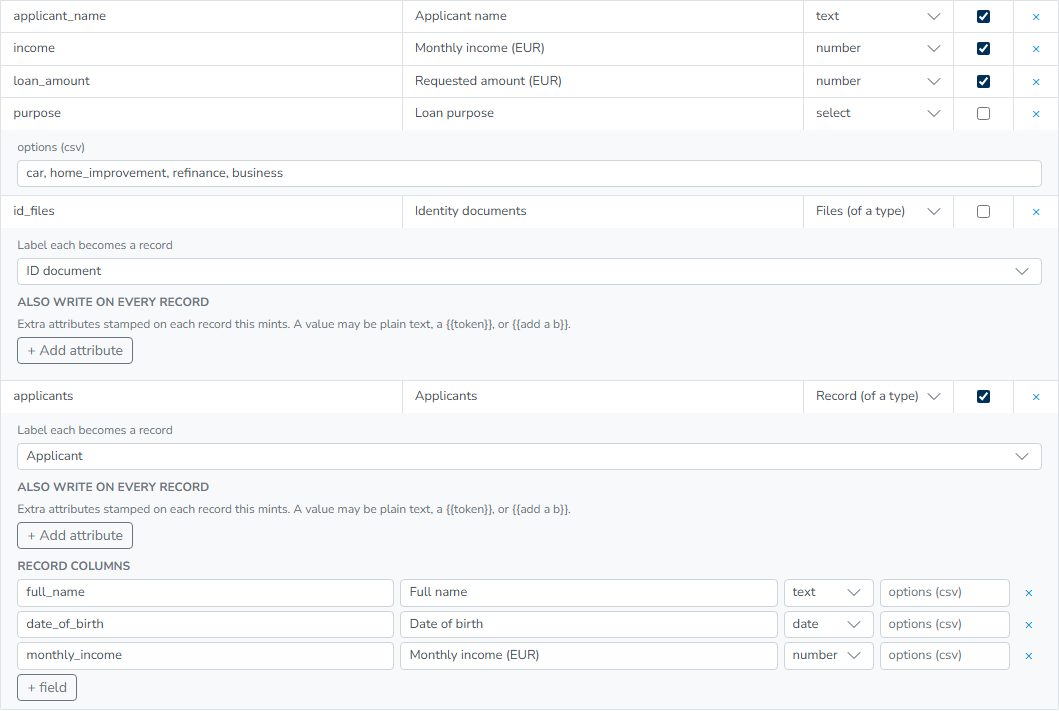
Task: Remove the monthly_income record column
Action: pyautogui.click(x=1029, y=656)
